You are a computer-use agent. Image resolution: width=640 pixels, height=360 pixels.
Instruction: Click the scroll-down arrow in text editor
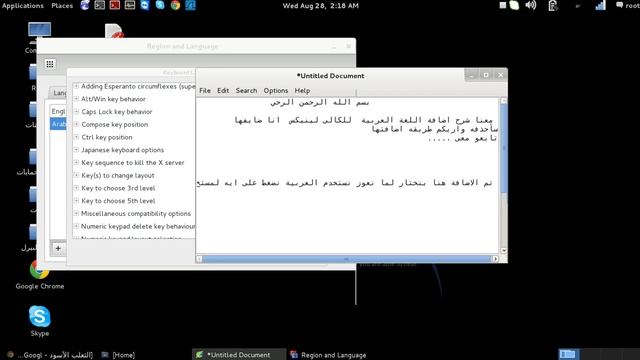[504, 251]
